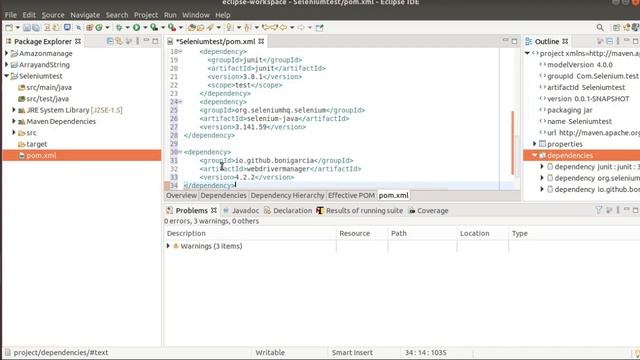This screenshot has width=640, height=360.
Task: Open the Declaration view tab
Action: pos(288,211)
